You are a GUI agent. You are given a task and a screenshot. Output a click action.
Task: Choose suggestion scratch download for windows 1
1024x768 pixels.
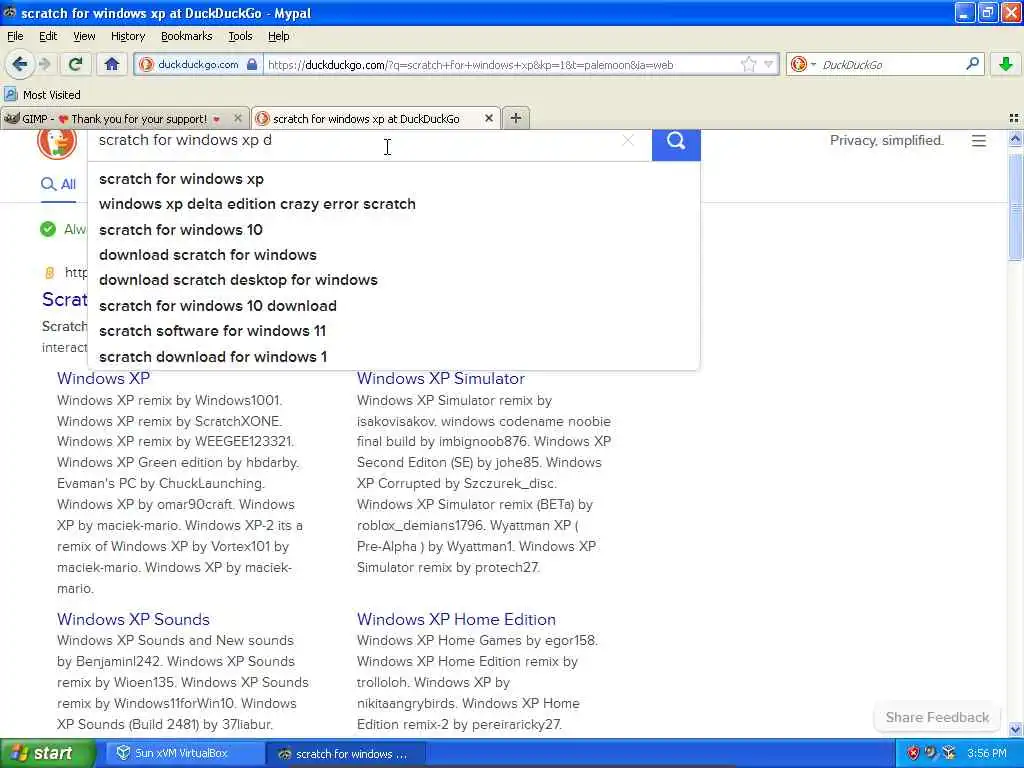(x=393, y=357)
